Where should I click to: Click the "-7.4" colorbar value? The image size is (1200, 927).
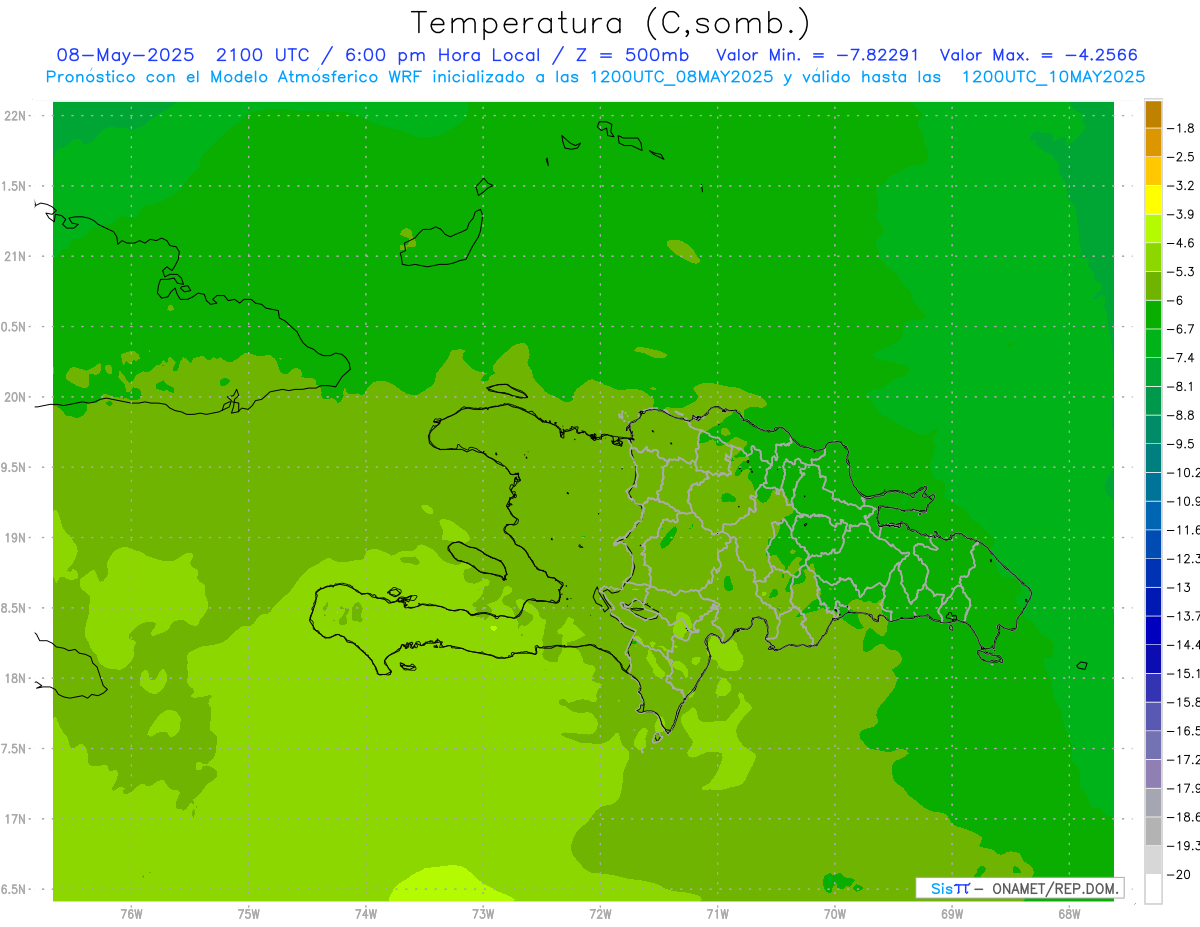(x=1181, y=358)
